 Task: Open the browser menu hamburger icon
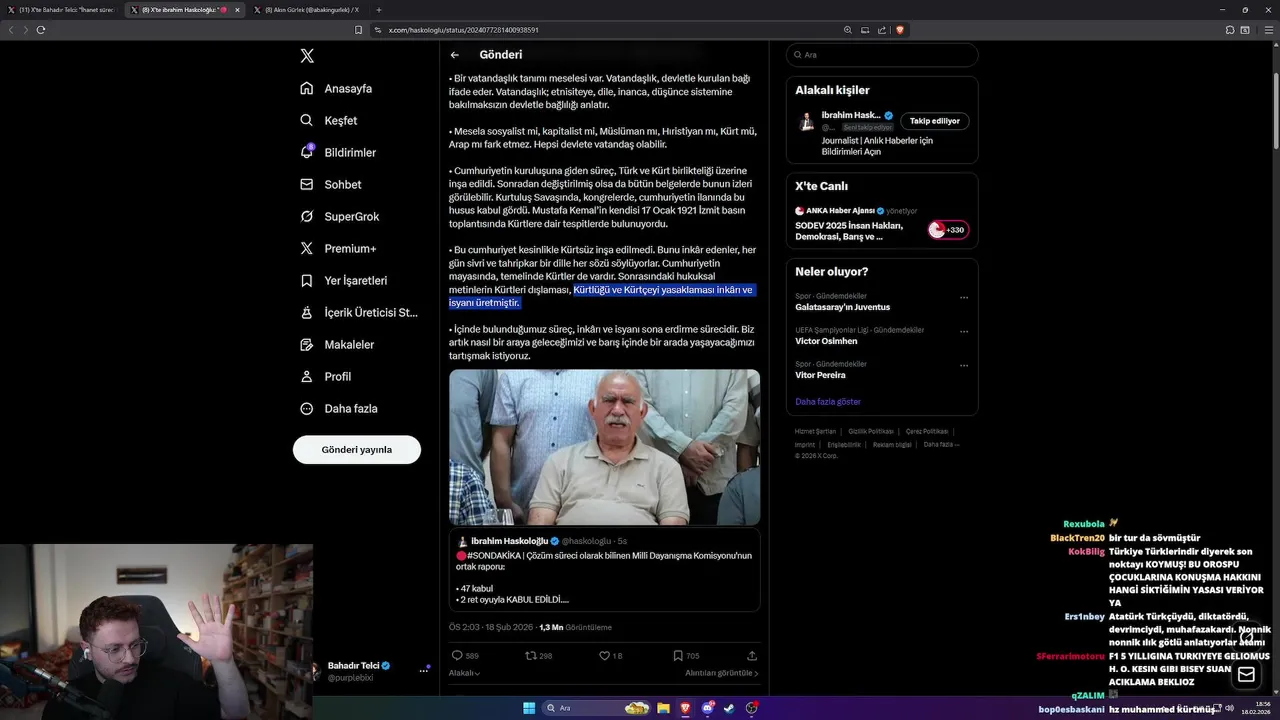click(1269, 30)
